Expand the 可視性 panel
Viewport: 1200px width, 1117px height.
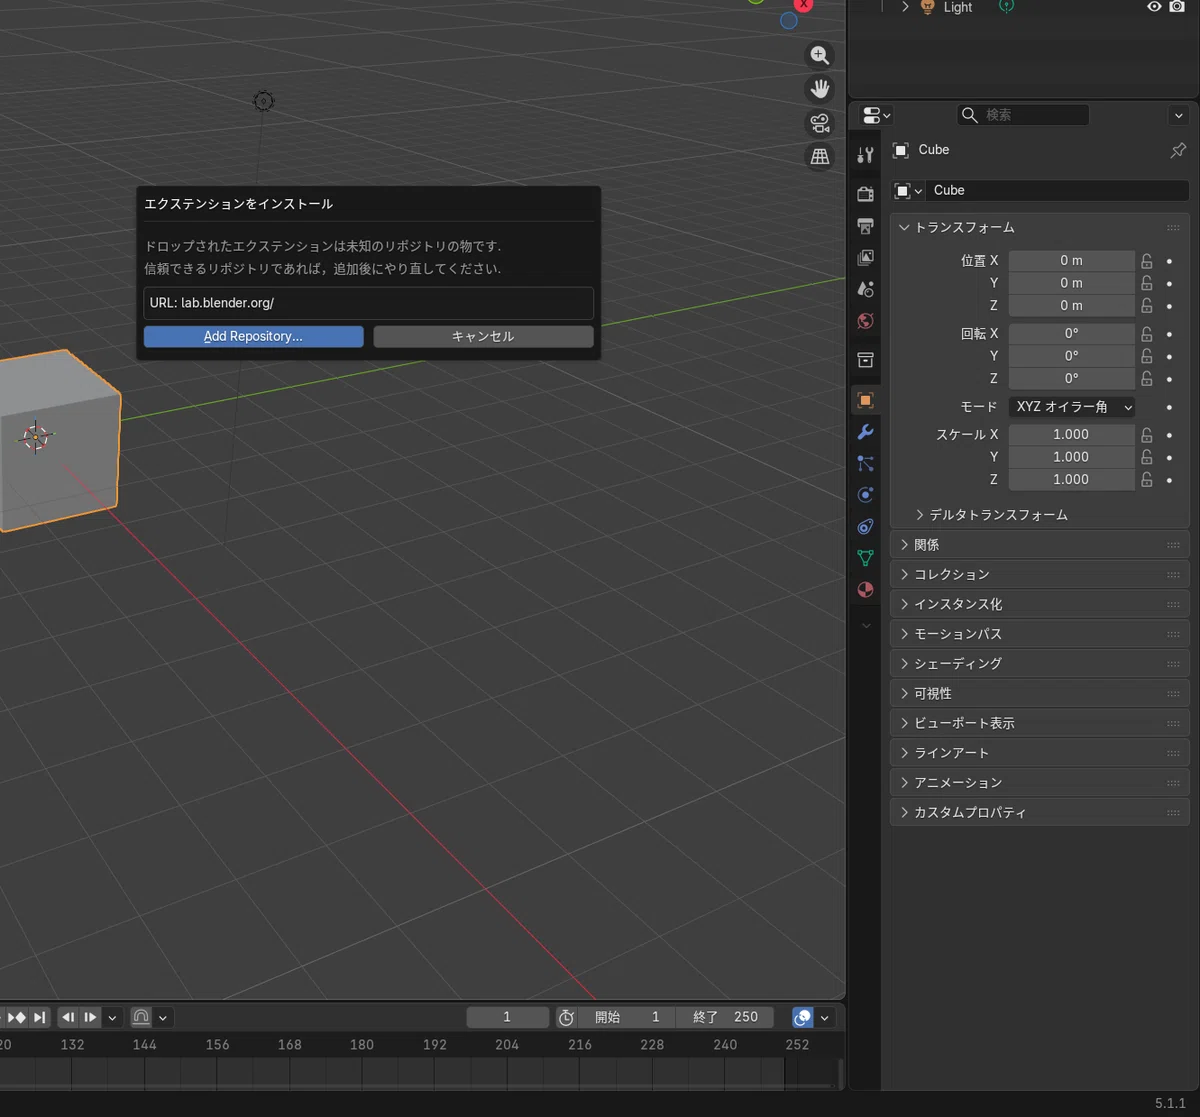pyautogui.click(x=1040, y=693)
